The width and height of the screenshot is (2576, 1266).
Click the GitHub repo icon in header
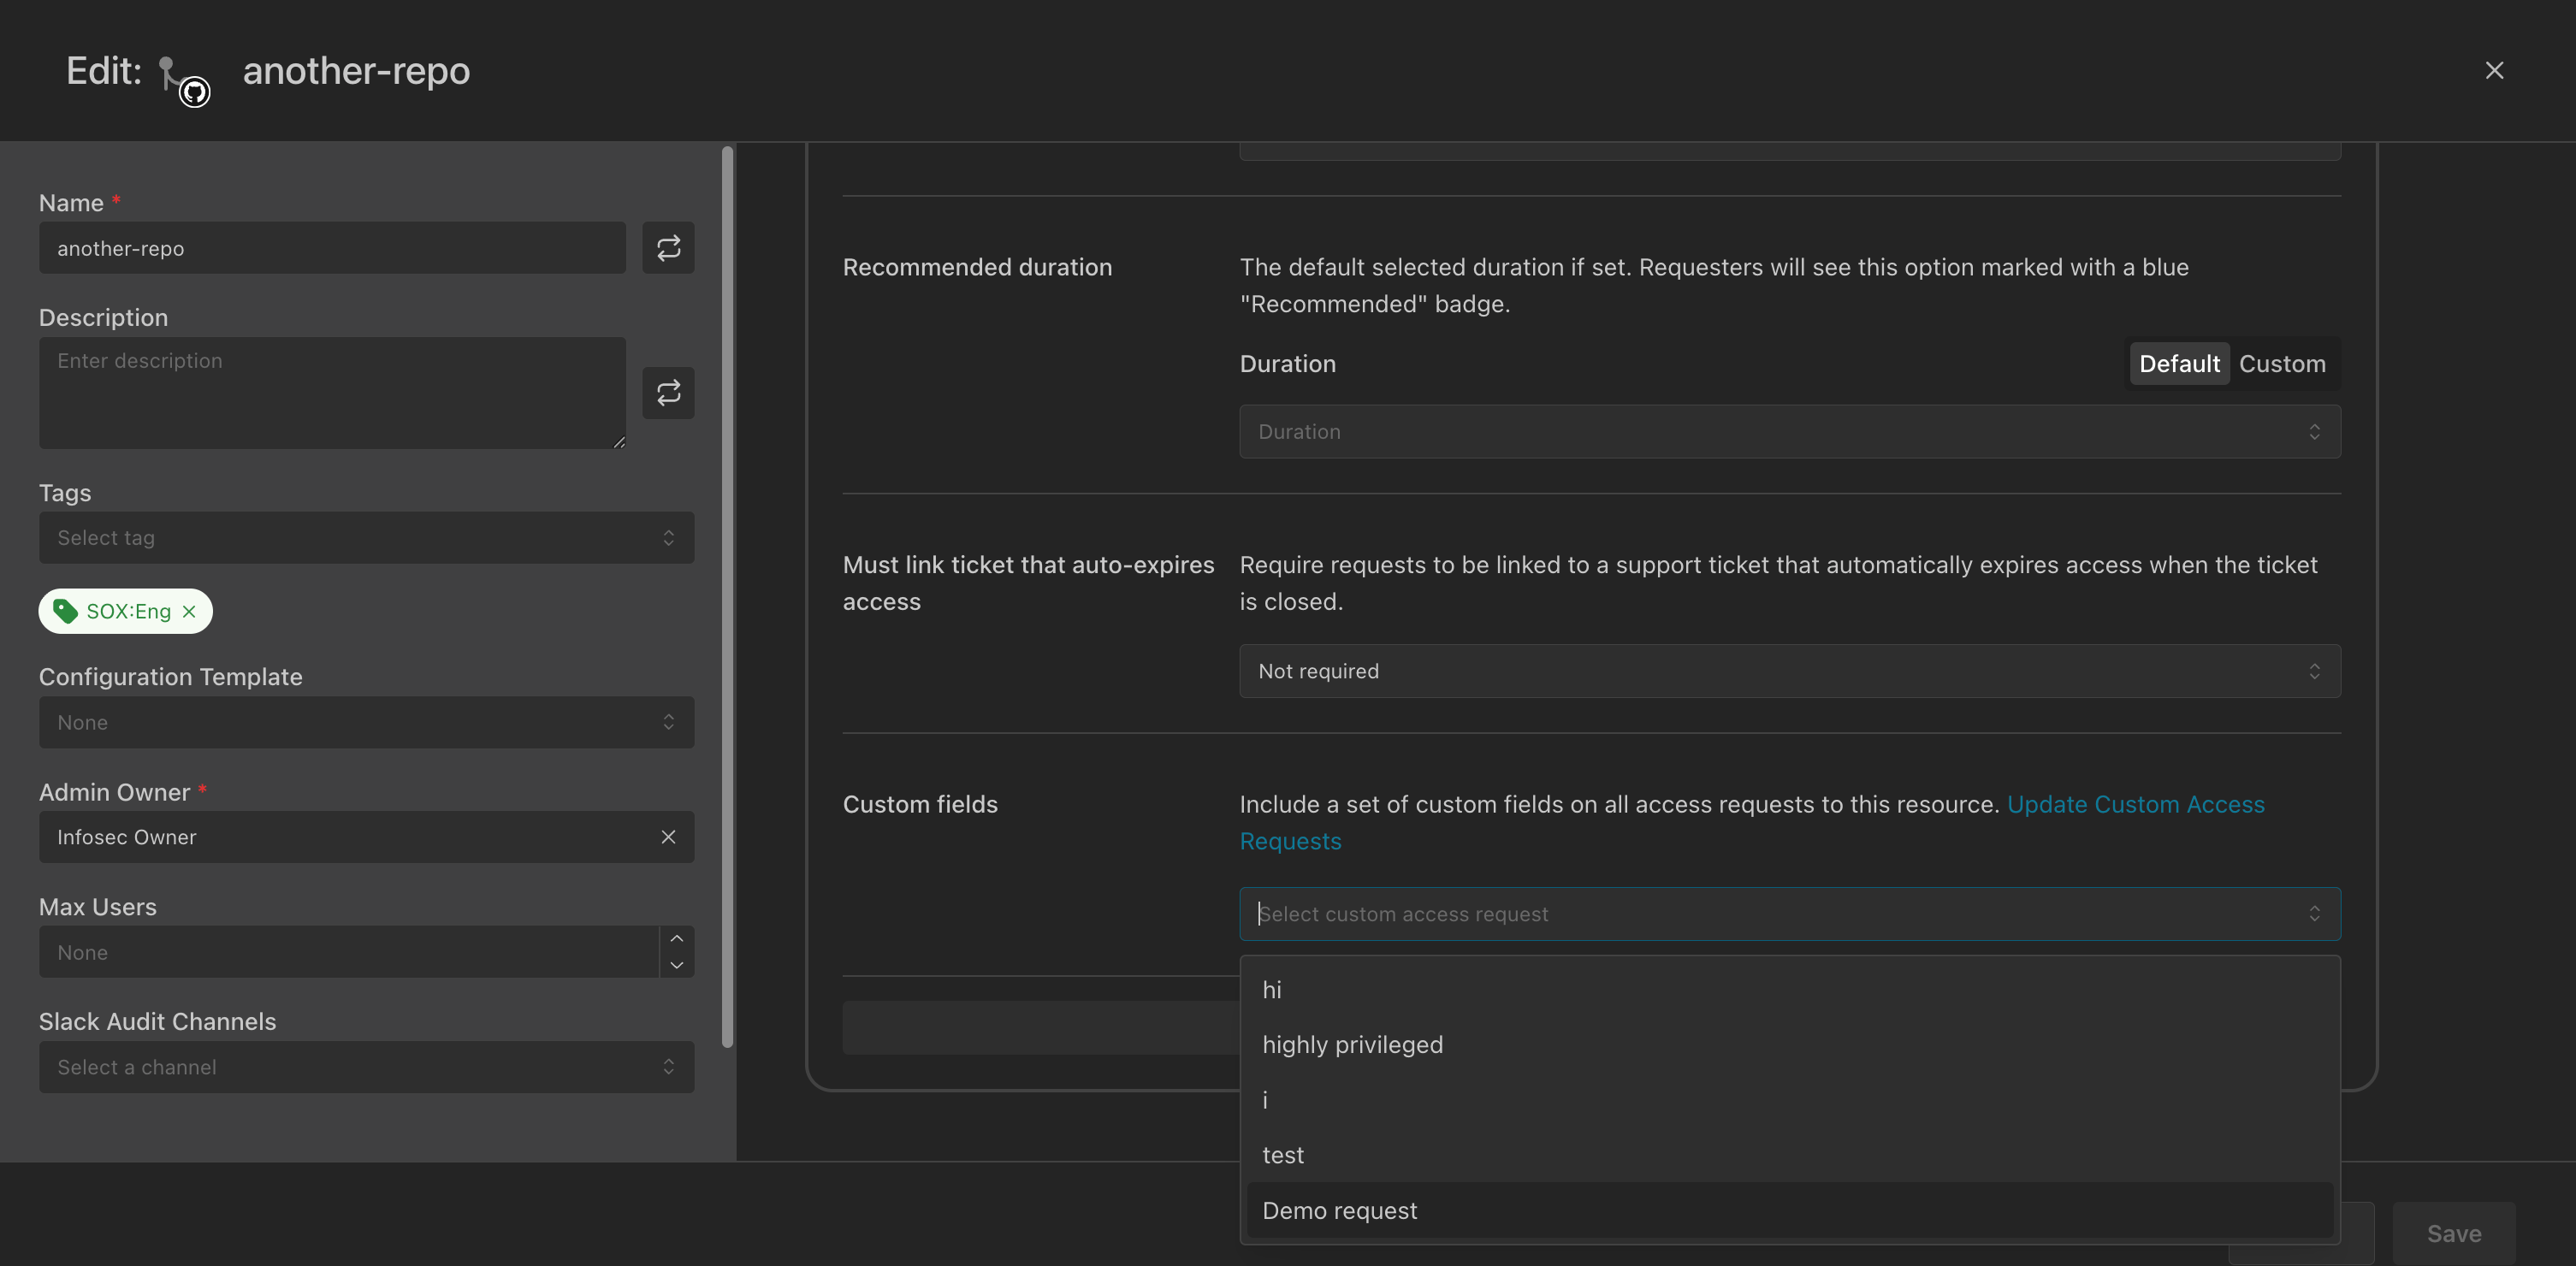pos(185,80)
